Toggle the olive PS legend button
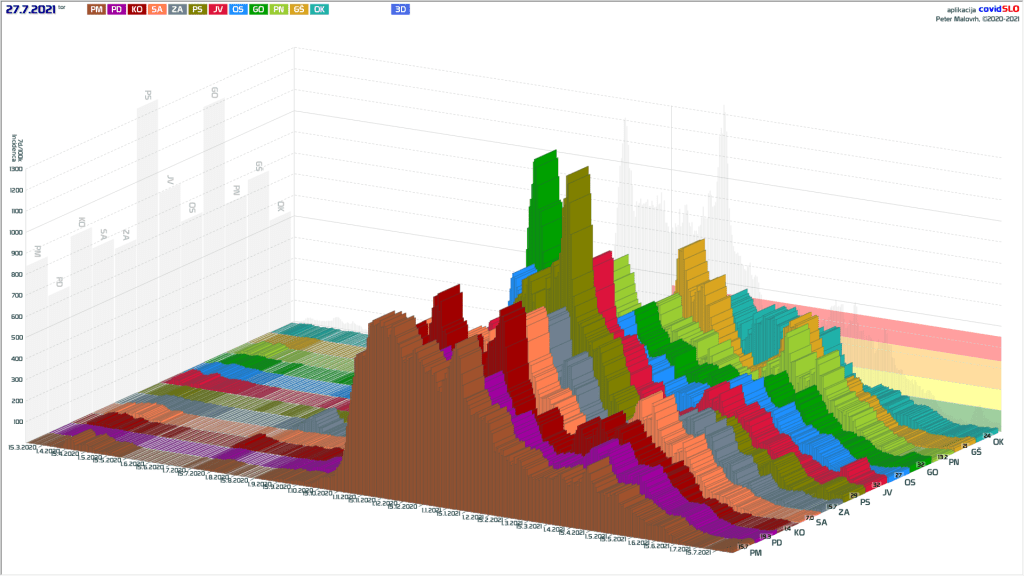Viewport: 1024px width, 576px height. 198,9
